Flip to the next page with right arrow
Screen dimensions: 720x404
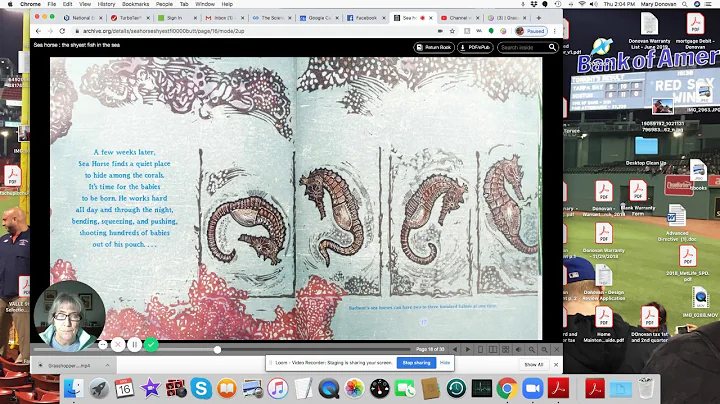pos(467,349)
